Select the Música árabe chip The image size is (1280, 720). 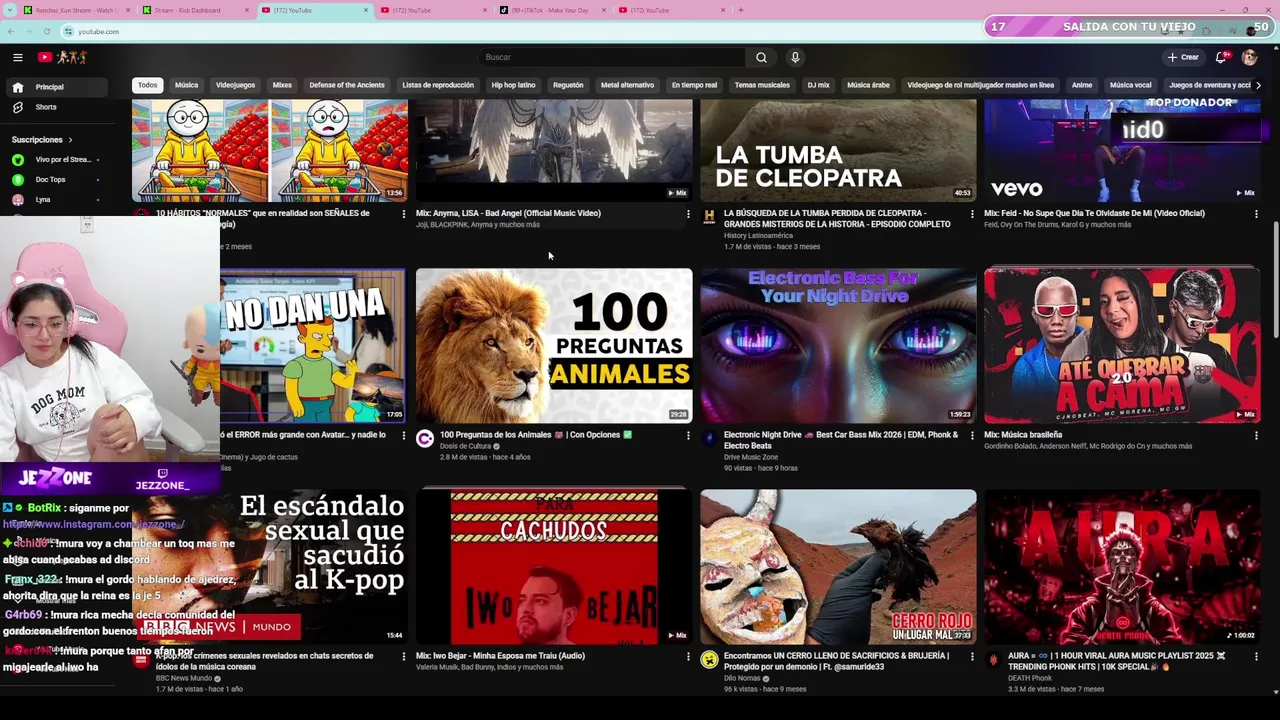point(868,85)
